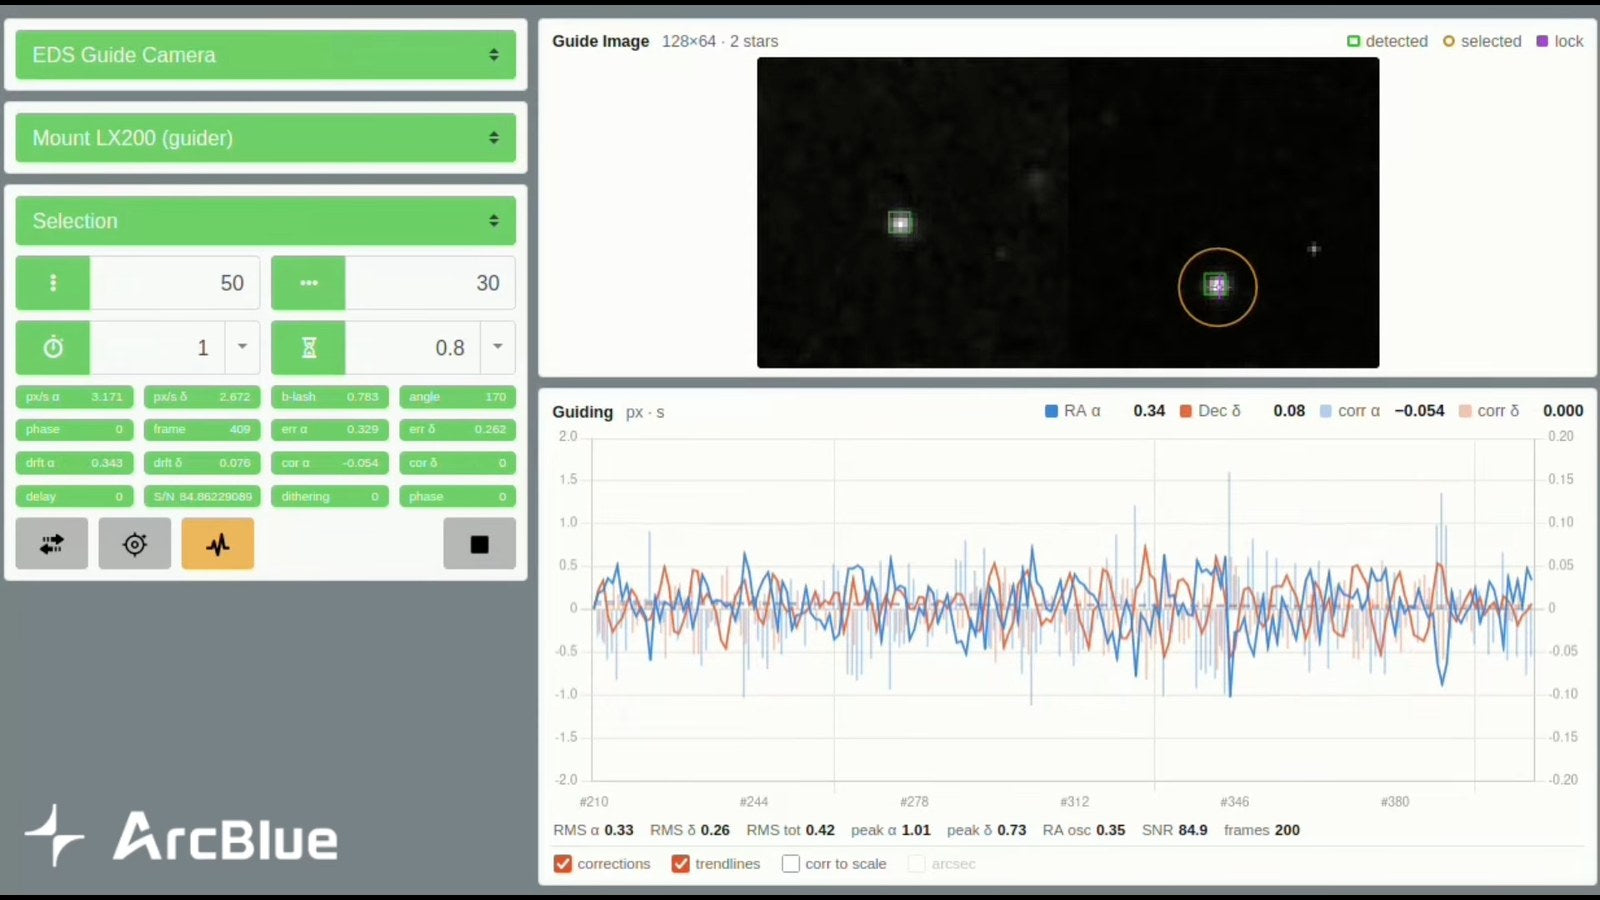Click the S/N 84.86229089 field

coord(202,496)
